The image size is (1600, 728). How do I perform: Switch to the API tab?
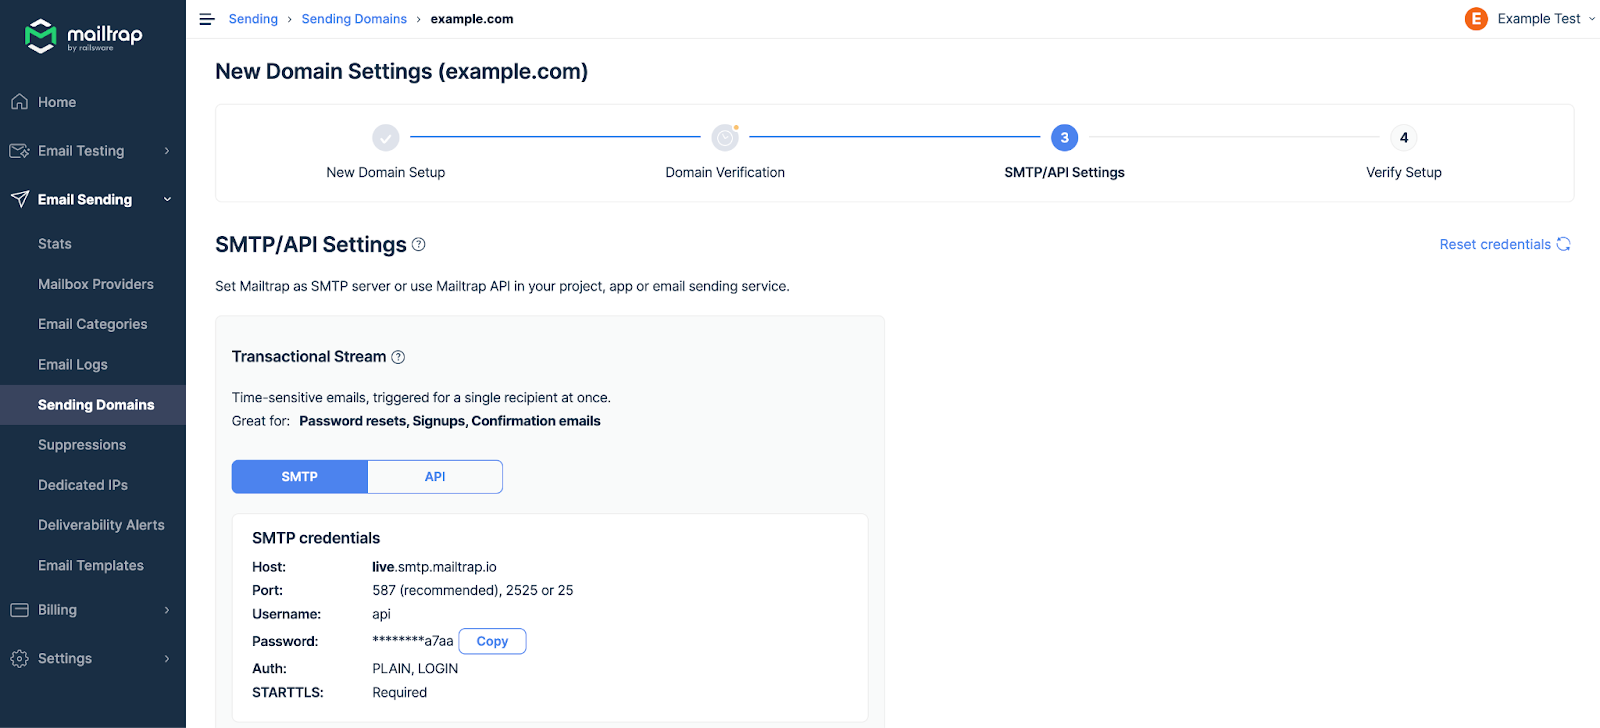[x=435, y=477]
